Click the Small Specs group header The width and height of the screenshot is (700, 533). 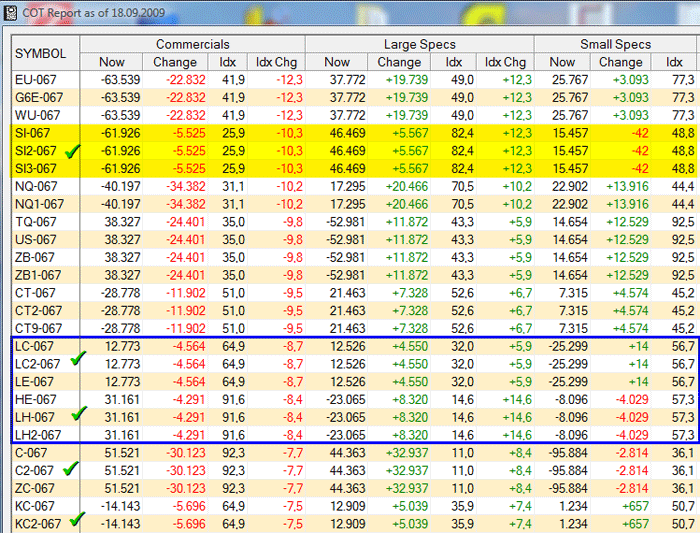coord(615,44)
